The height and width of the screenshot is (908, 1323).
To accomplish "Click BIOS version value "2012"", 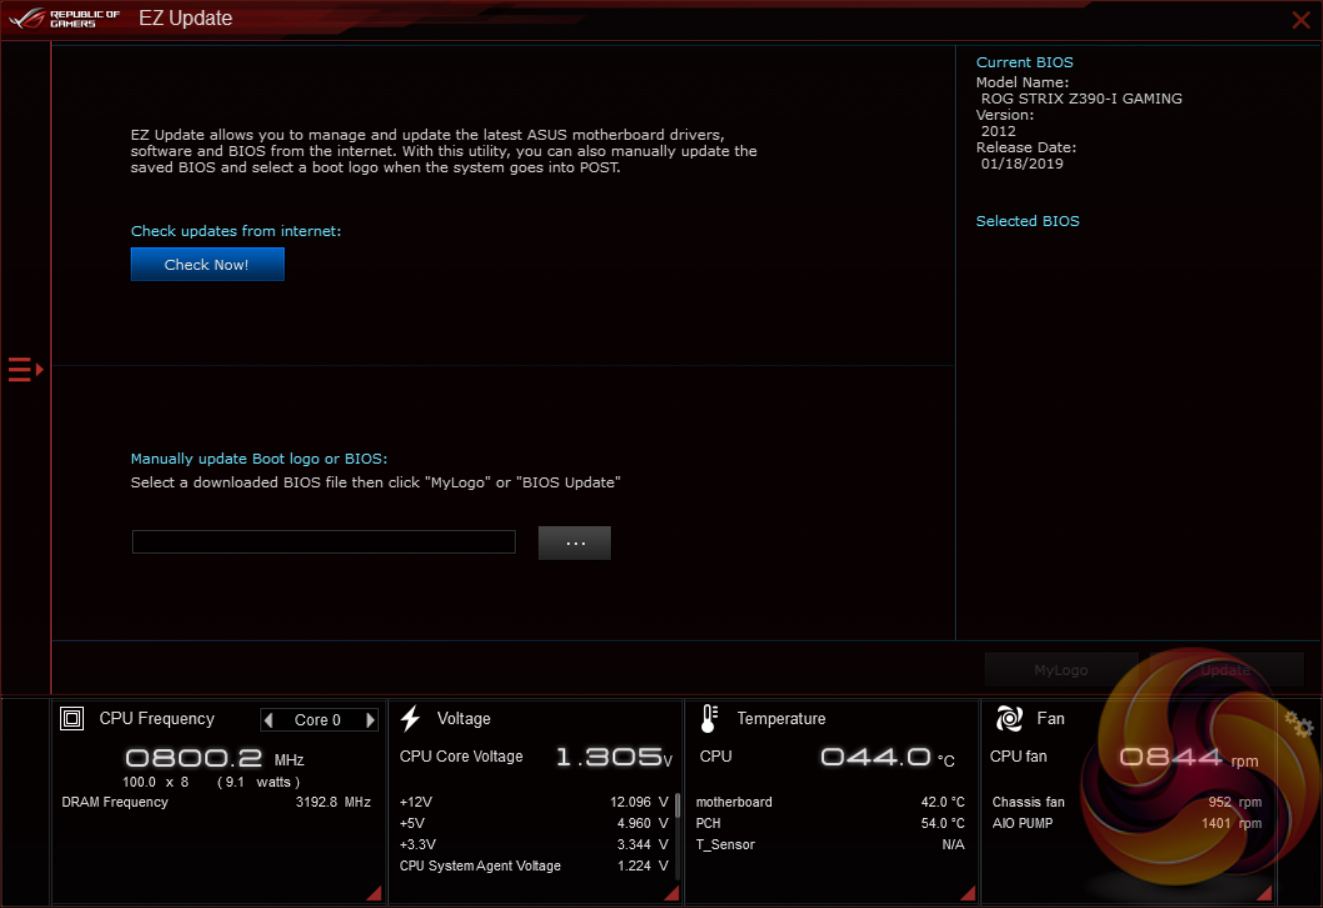I will [998, 131].
